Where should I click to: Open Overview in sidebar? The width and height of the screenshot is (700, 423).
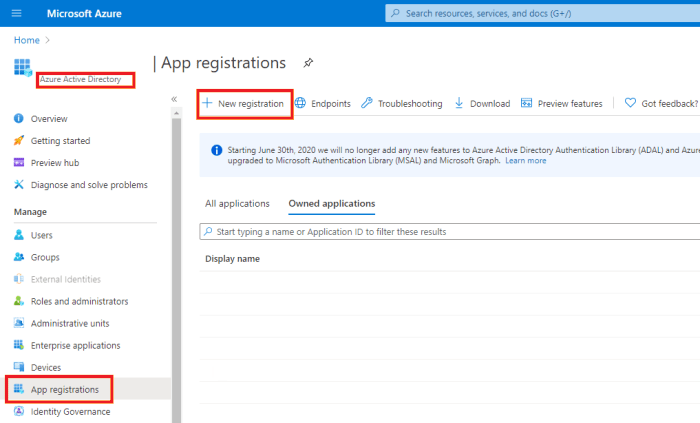point(49,118)
